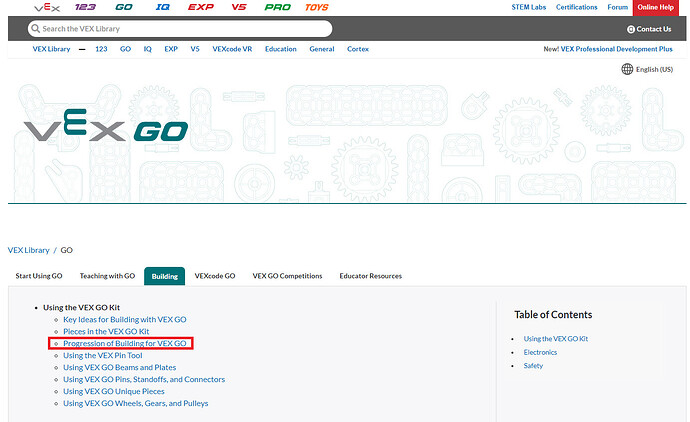690x422 pixels.
Task: Click the Table of Contents heading
Action: pyautogui.click(x=553, y=315)
